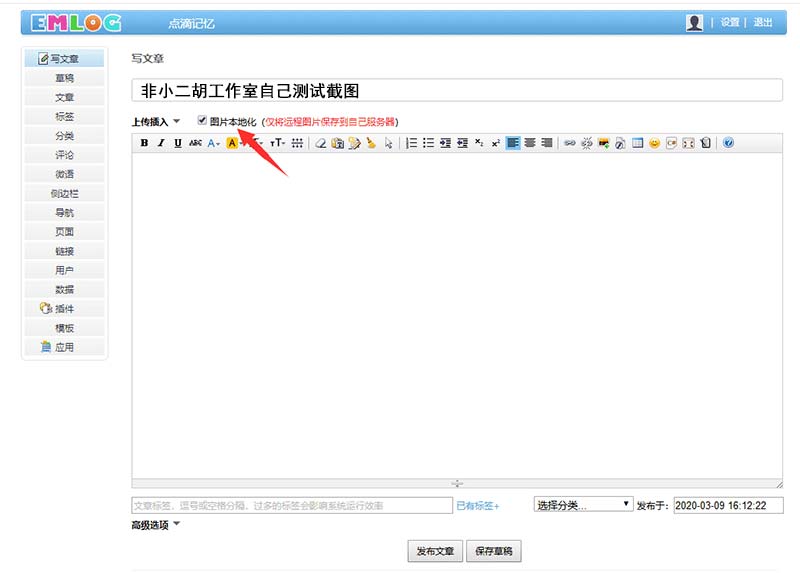The height and width of the screenshot is (573, 800).
Task: Insert a horizontal rule line
Action: click(x=297, y=143)
